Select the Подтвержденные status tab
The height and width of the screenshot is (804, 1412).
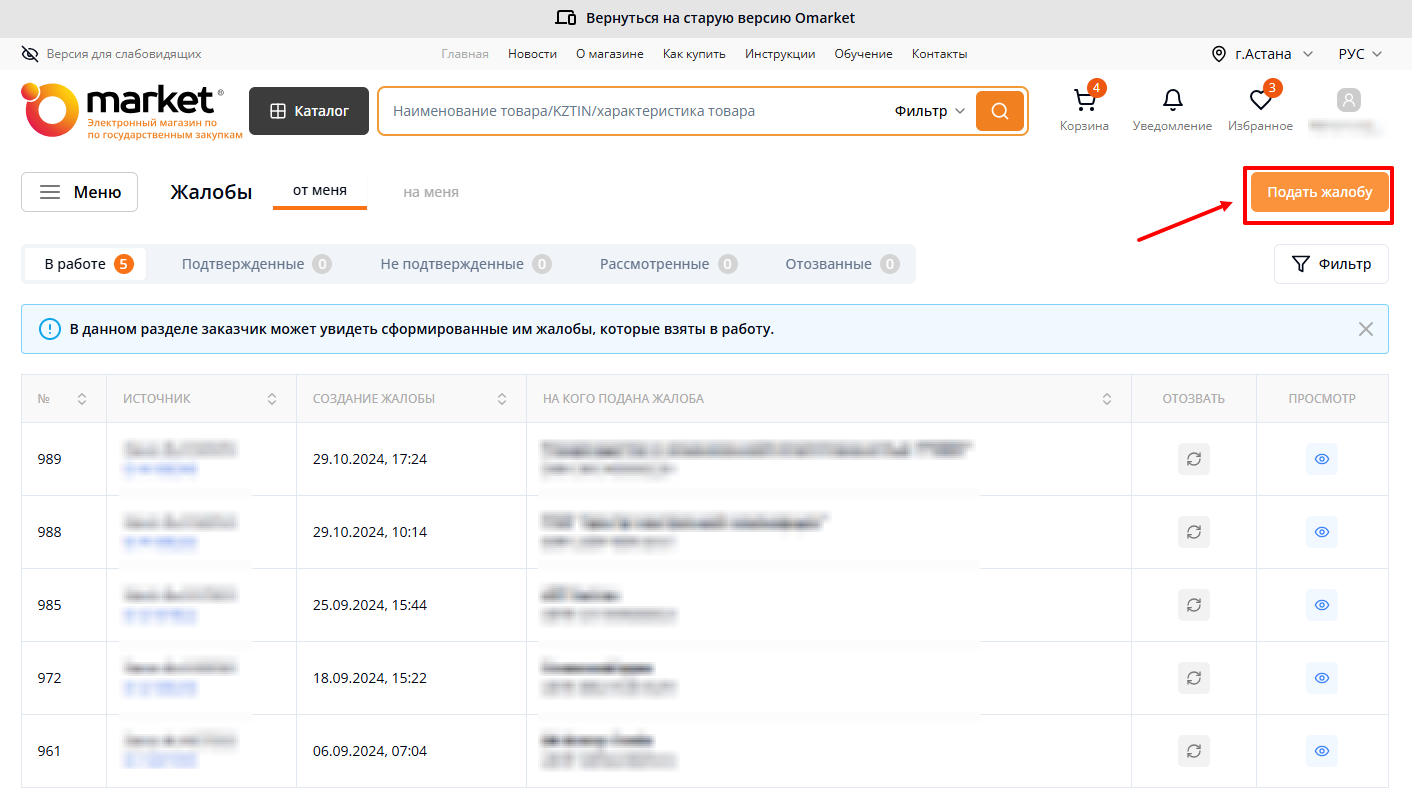tap(255, 264)
